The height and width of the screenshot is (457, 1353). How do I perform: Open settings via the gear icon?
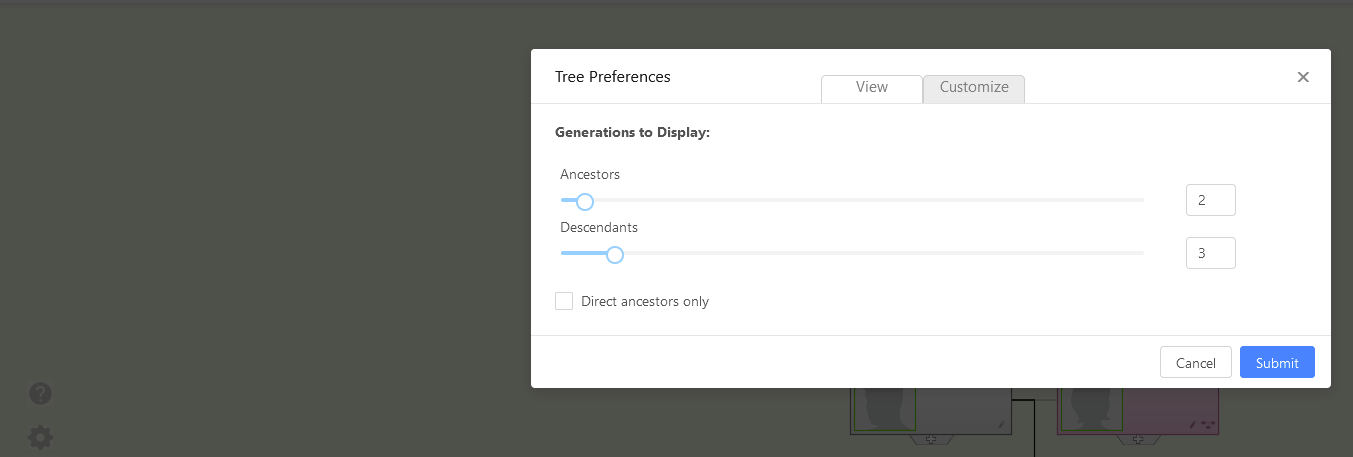point(40,437)
